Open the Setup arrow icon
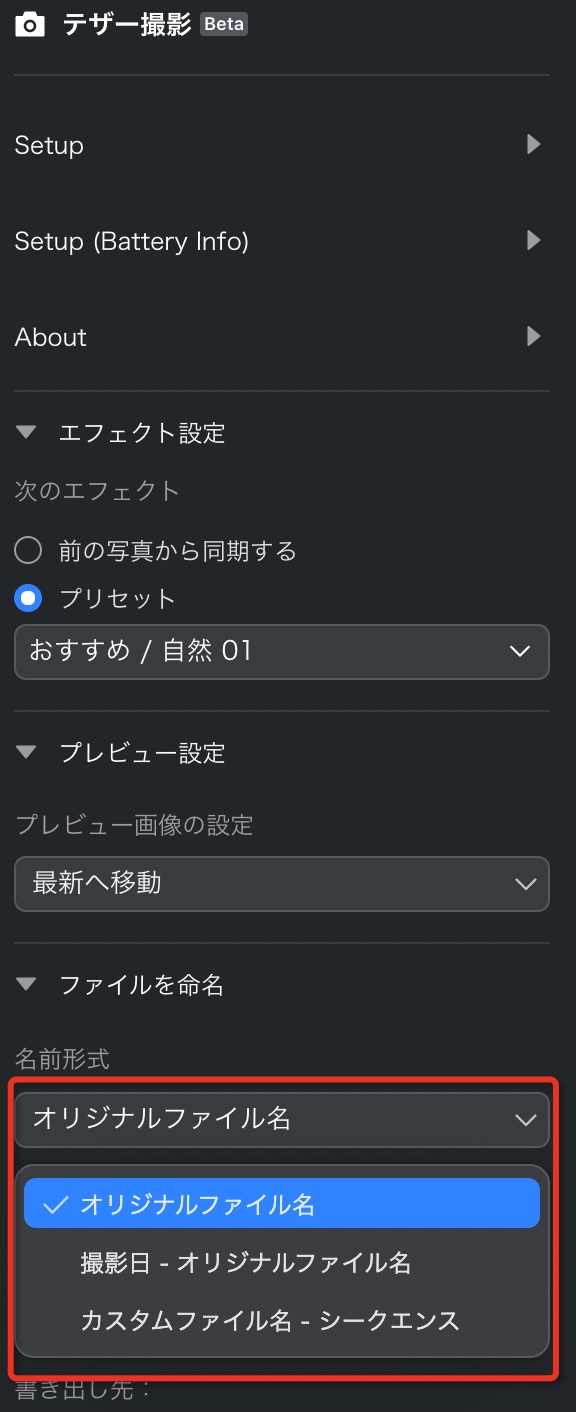Image resolution: width=576 pixels, height=1412 pixels. click(534, 144)
